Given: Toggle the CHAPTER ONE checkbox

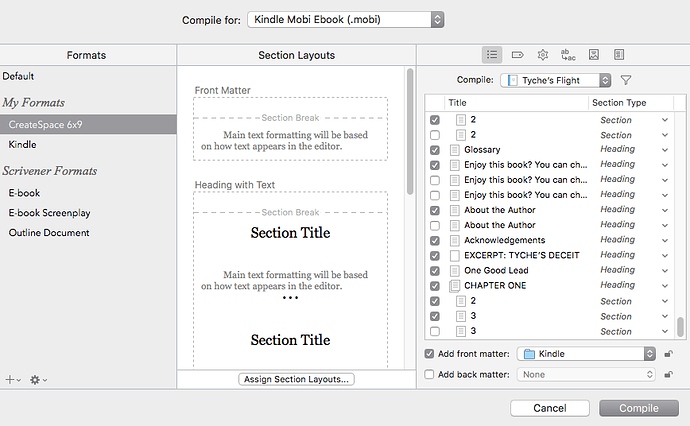Looking at the screenshot, I should coord(435,286).
